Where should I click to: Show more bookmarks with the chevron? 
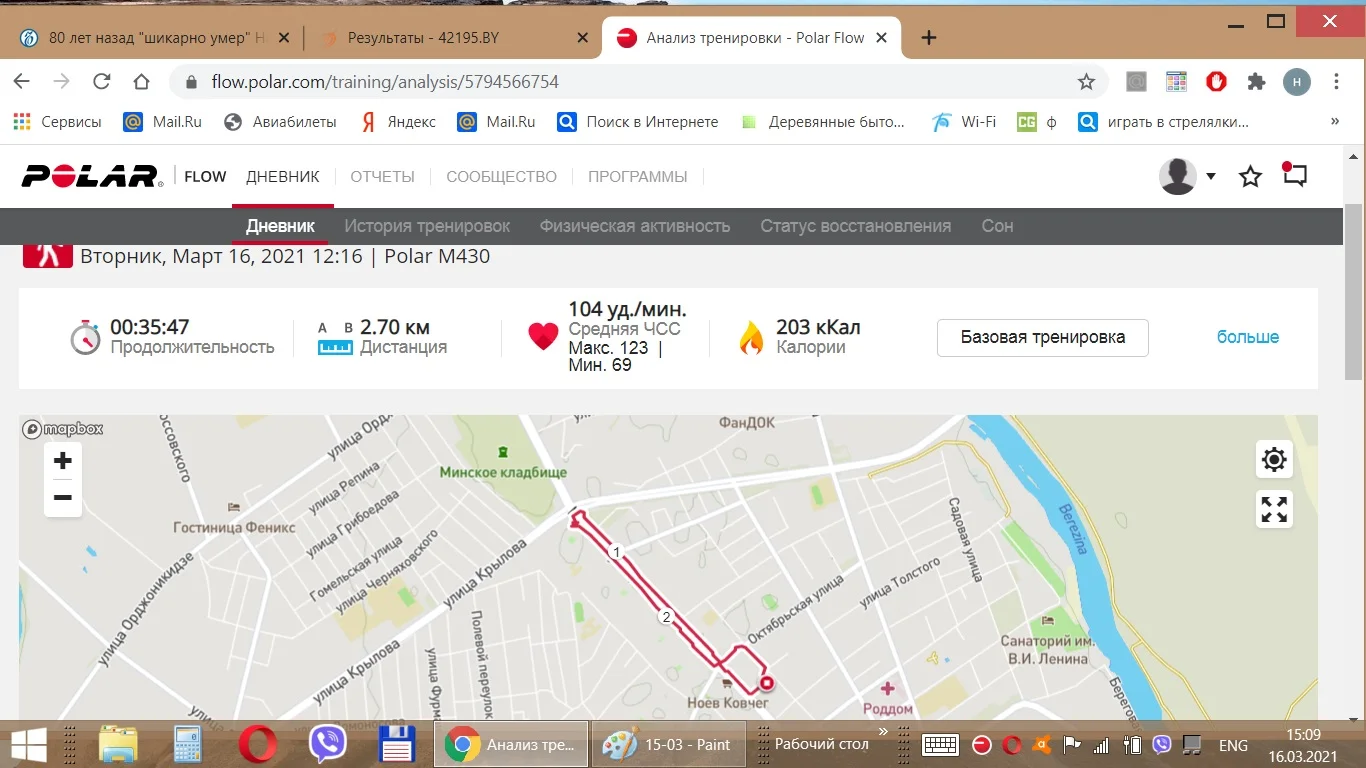[x=1335, y=122]
